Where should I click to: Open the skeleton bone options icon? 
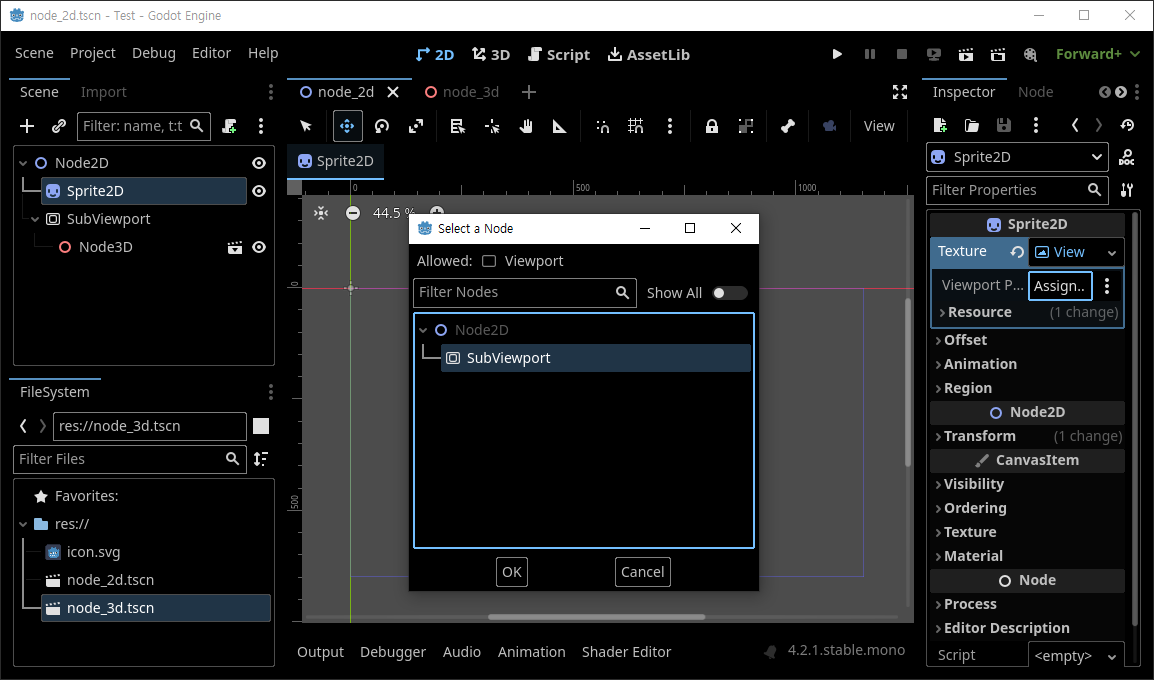click(787, 126)
